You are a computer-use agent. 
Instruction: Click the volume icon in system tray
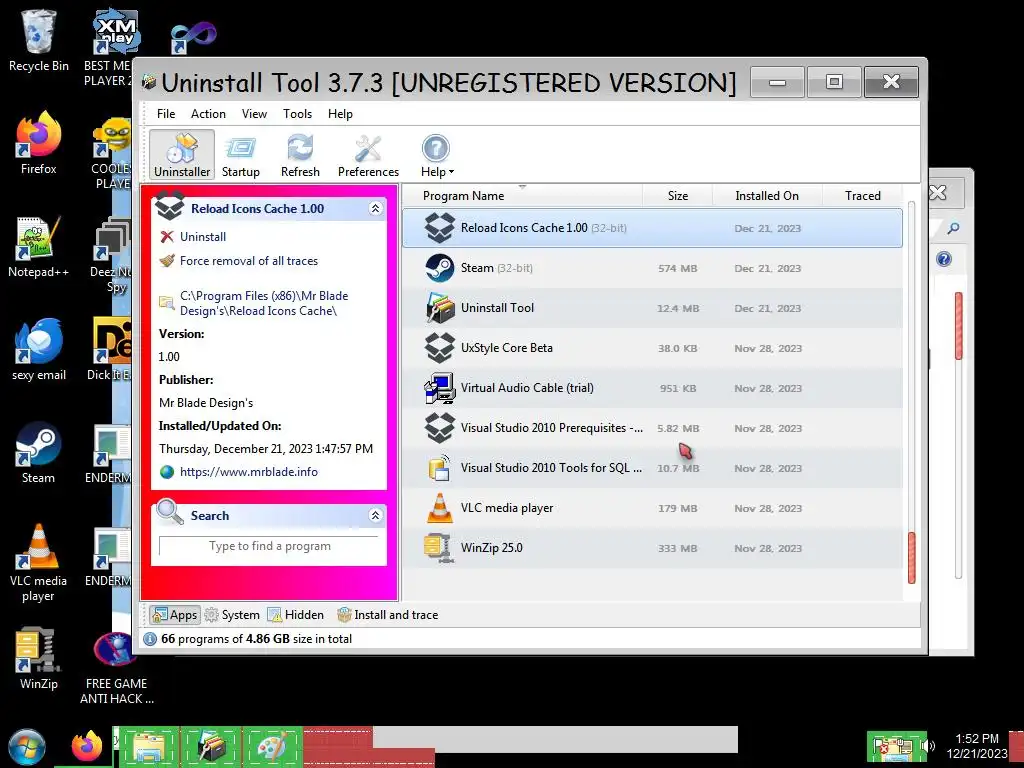(x=927, y=746)
